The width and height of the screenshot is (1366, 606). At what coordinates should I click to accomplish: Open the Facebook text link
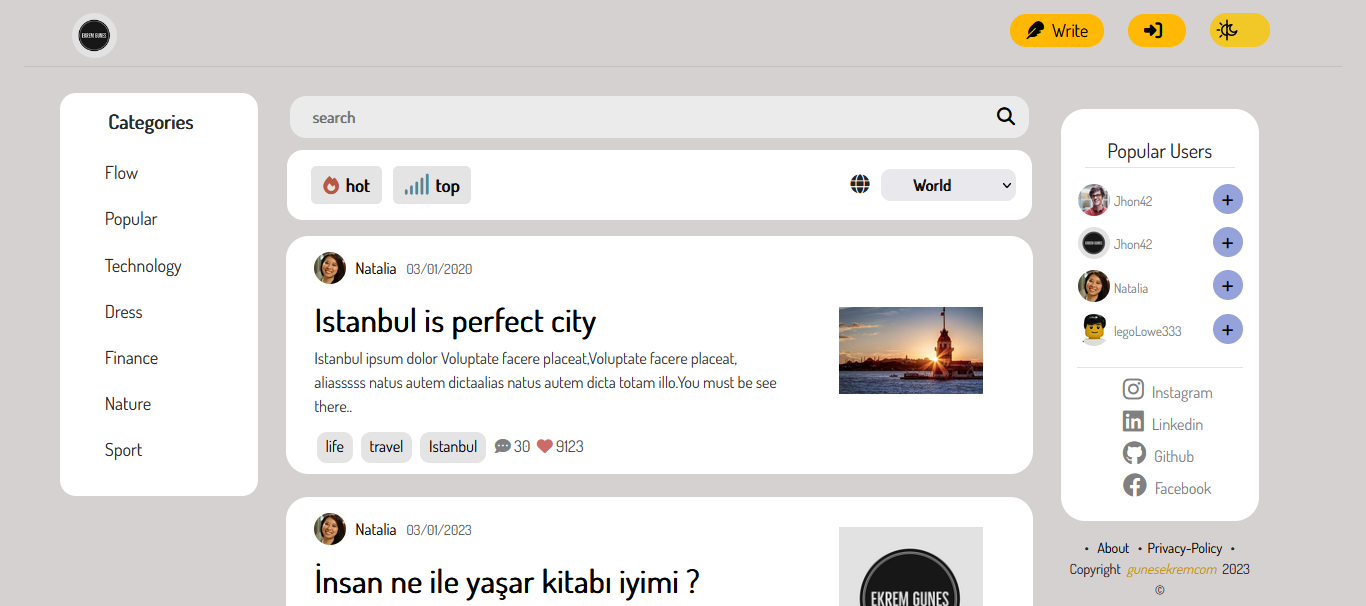tap(1183, 489)
